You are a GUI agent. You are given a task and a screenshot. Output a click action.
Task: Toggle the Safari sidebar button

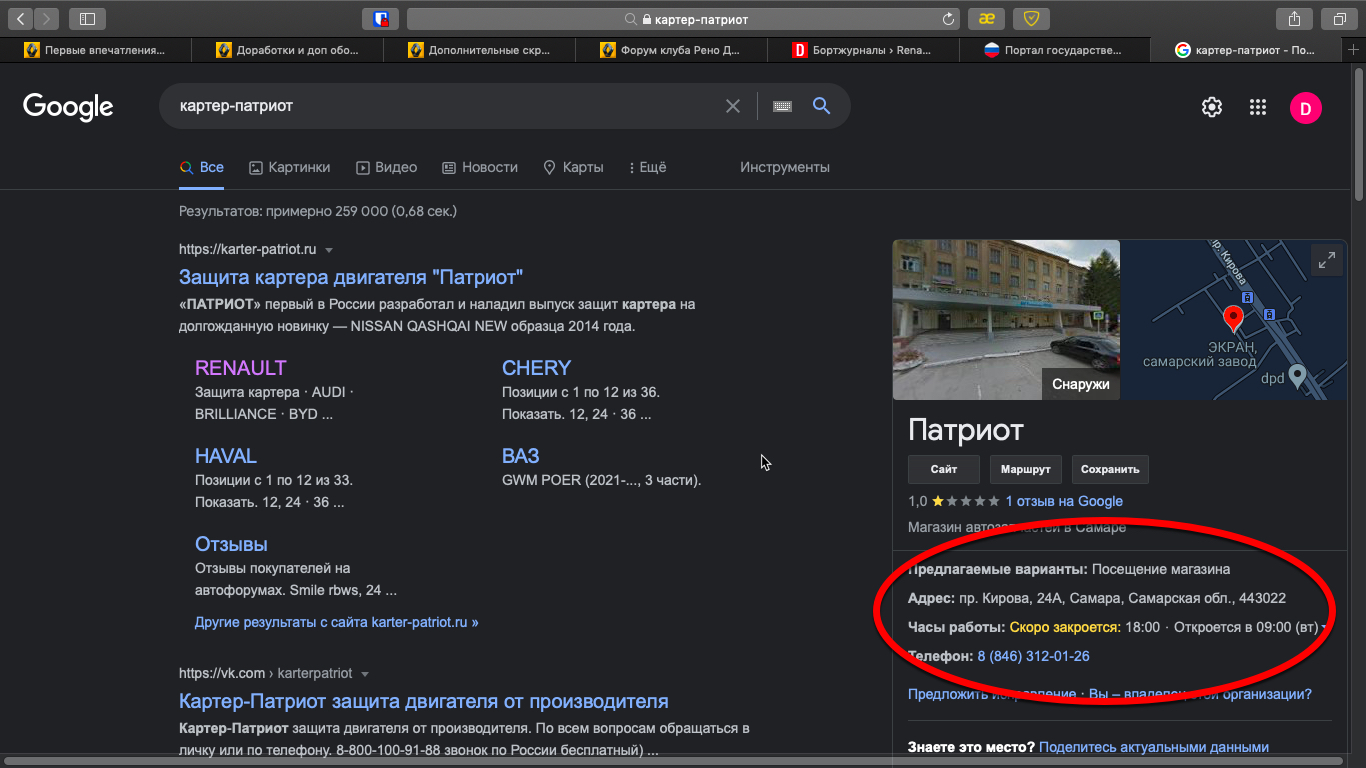click(x=87, y=18)
